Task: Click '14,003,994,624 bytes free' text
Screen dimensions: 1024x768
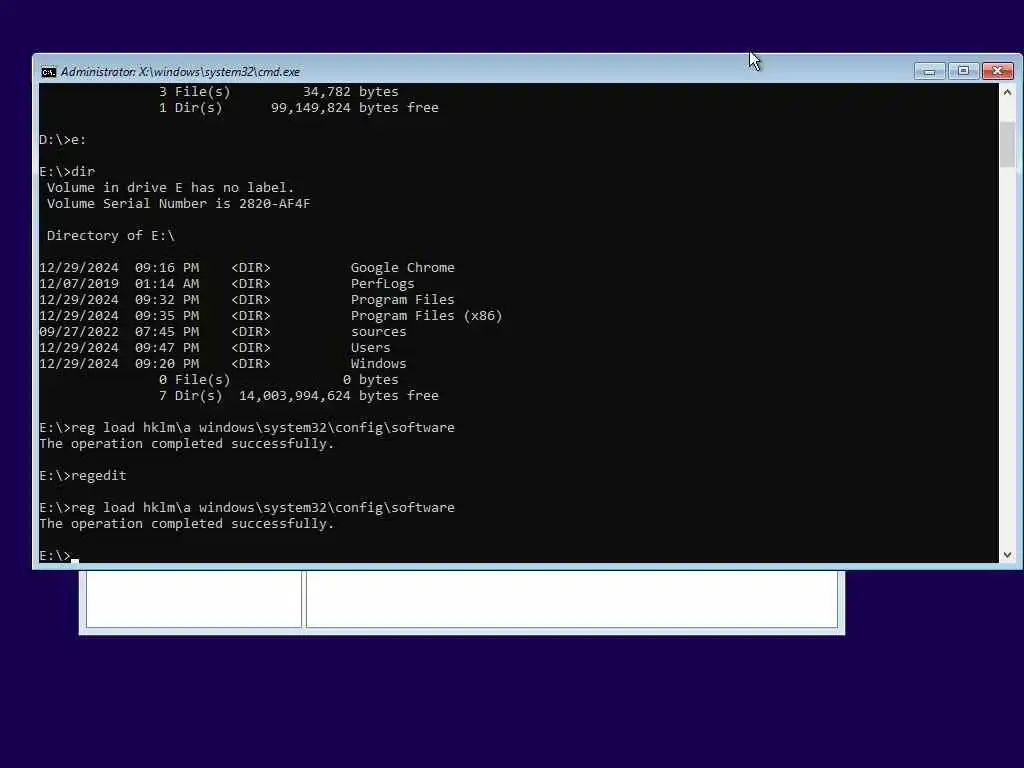Action: (338, 395)
